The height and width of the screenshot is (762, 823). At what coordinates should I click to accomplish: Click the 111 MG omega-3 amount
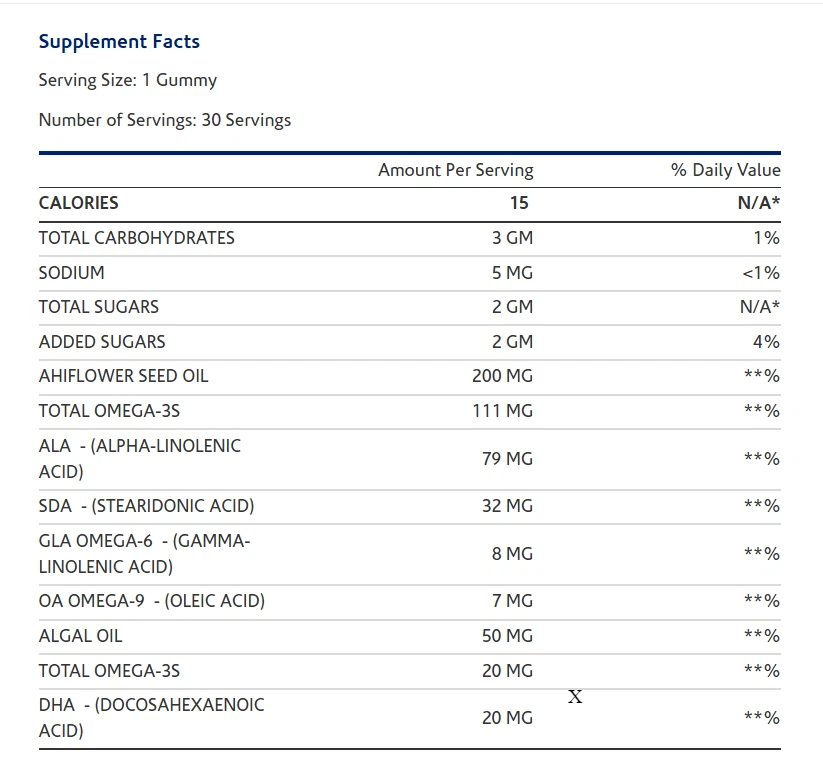point(502,411)
